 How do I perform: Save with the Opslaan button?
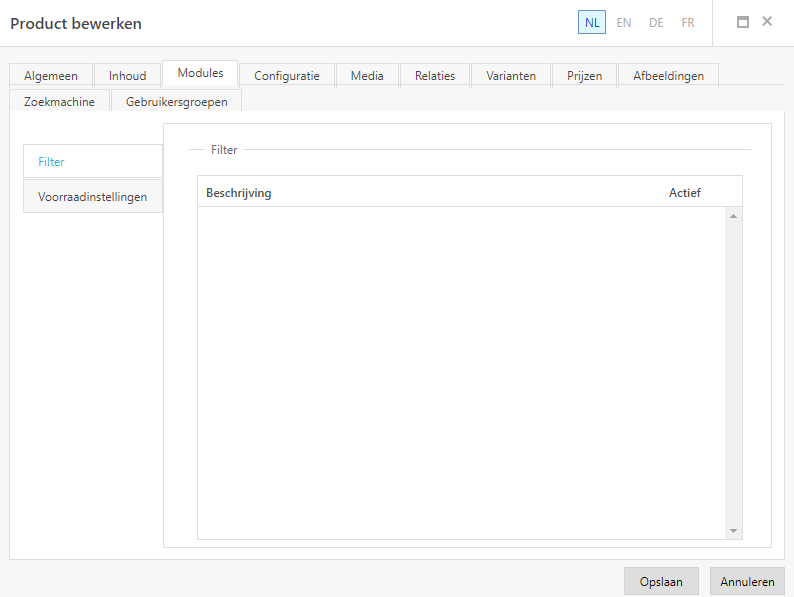tap(661, 581)
